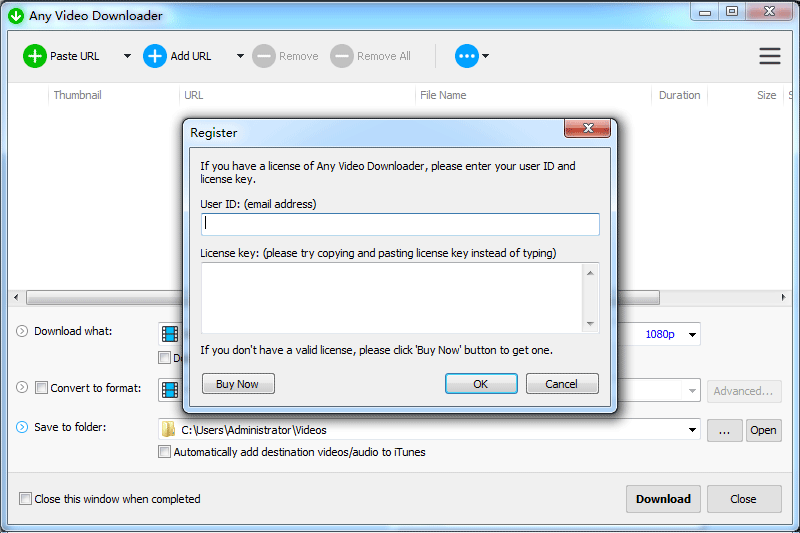This screenshot has width=800, height=533.
Task: Check Close this window when completed
Action: point(25,498)
